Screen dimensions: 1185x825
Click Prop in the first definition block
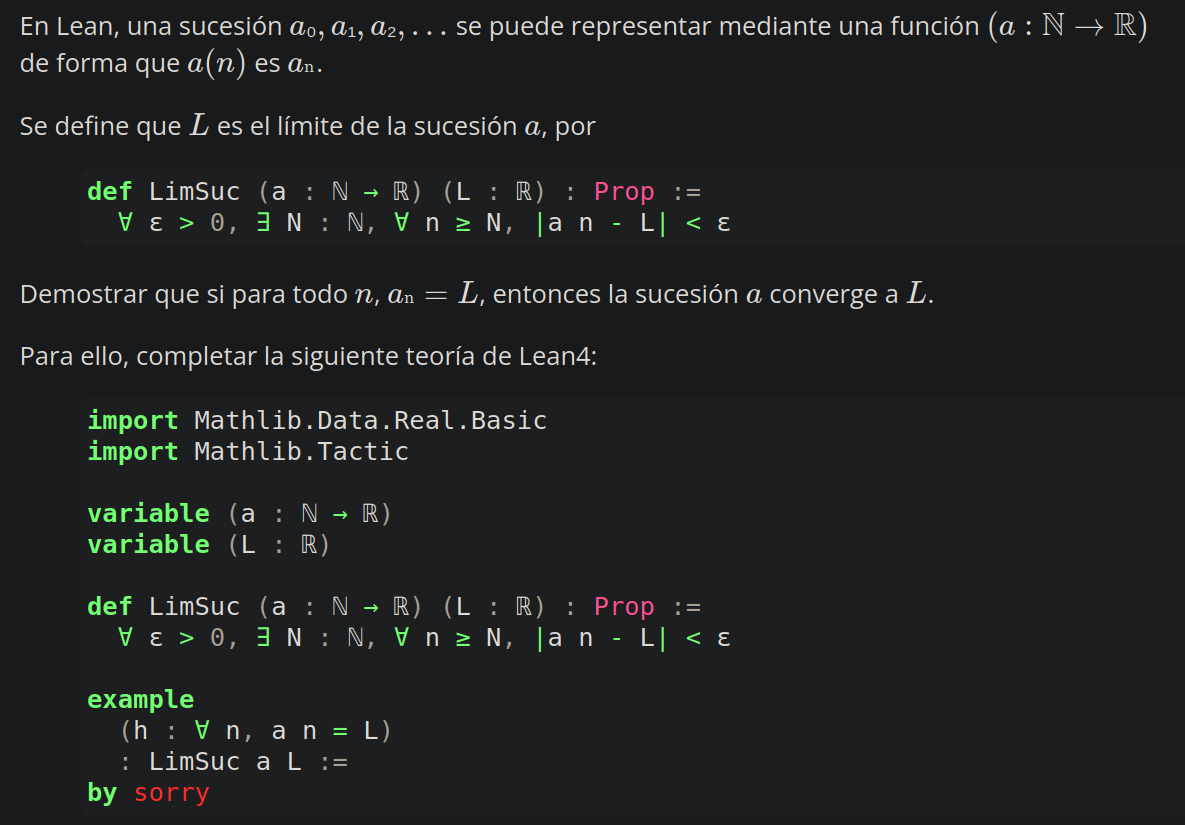pyautogui.click(x=624, y=191)
